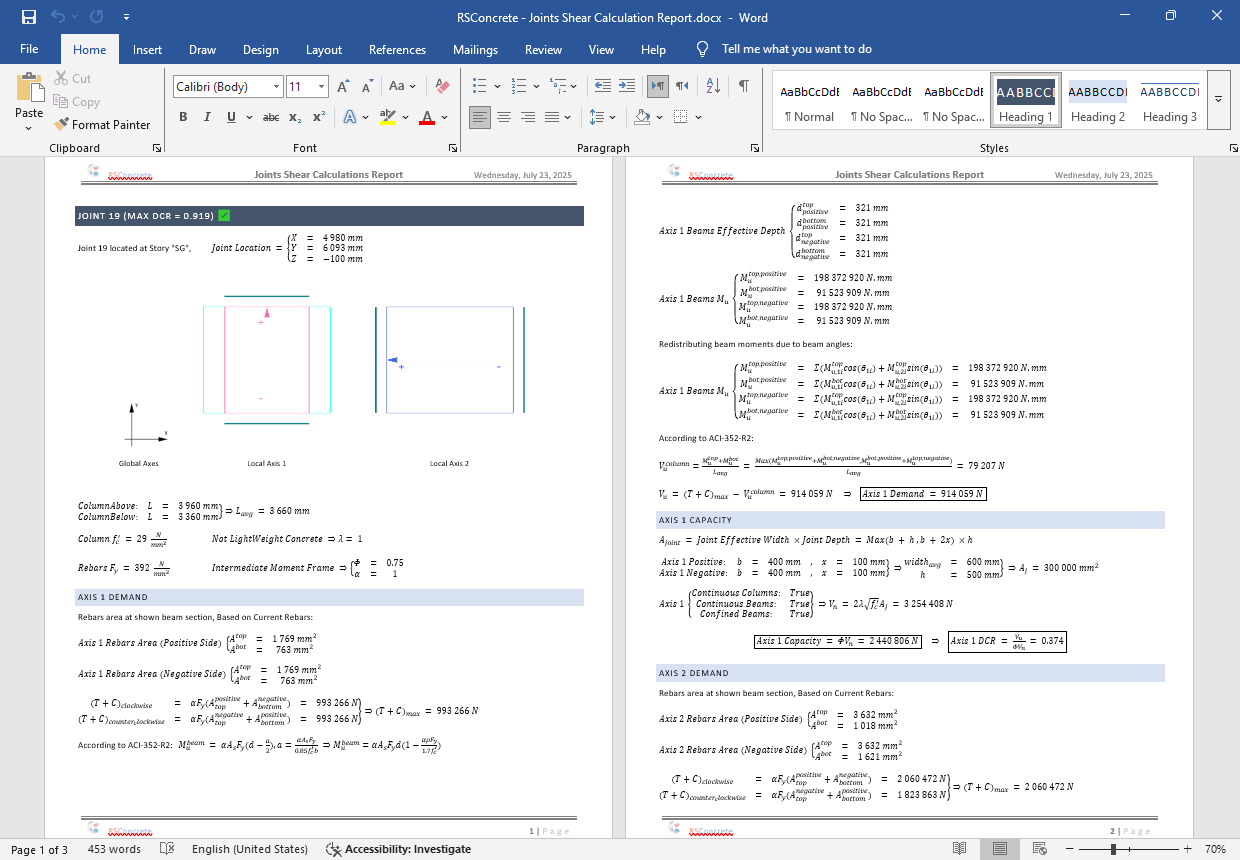Clear all formatting with eraser icon
This screenshot has height=860, width=1240.
pos(442,87)
